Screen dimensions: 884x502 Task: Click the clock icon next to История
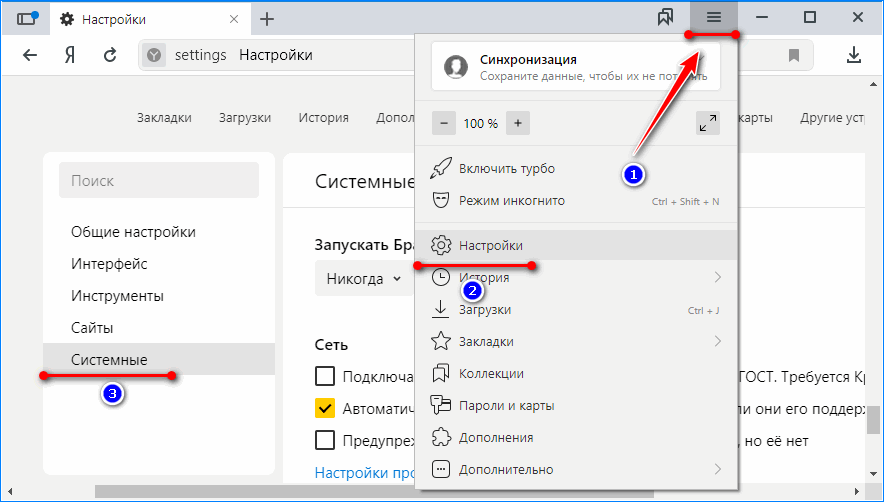tap(441, 278)
